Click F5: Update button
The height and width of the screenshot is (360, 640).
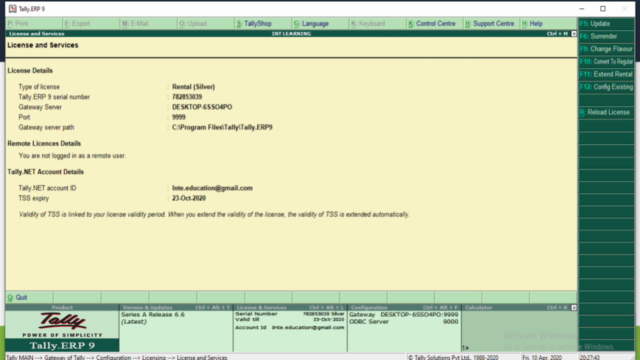click(x=606, y=24)
